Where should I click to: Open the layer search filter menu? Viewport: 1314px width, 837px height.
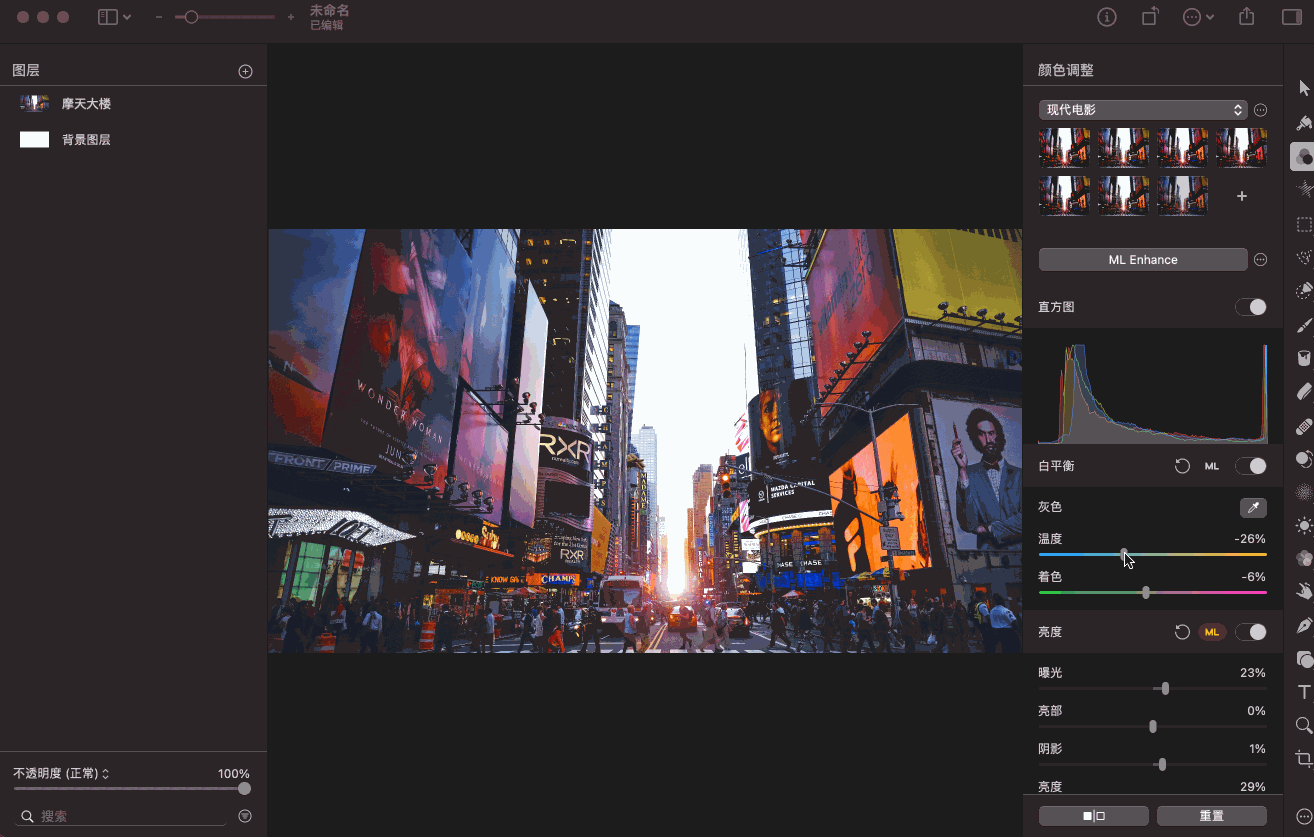pyautogui.click(x=245, y=816)
